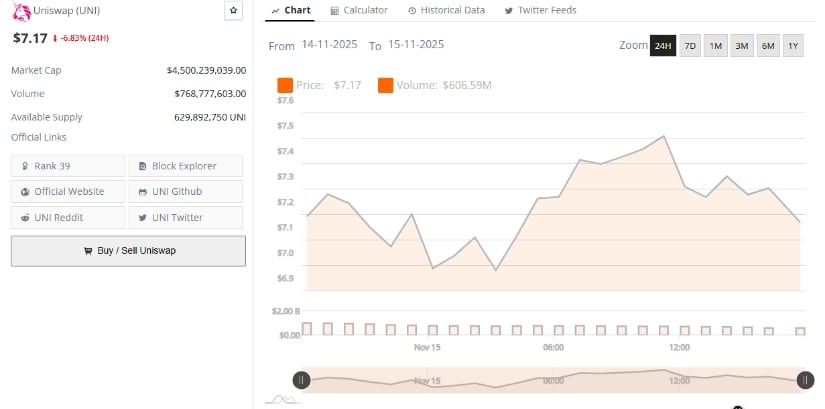Viewport: 825px width, 409px height.
Task: Visit the Official Website link
Action: point(68,191)
